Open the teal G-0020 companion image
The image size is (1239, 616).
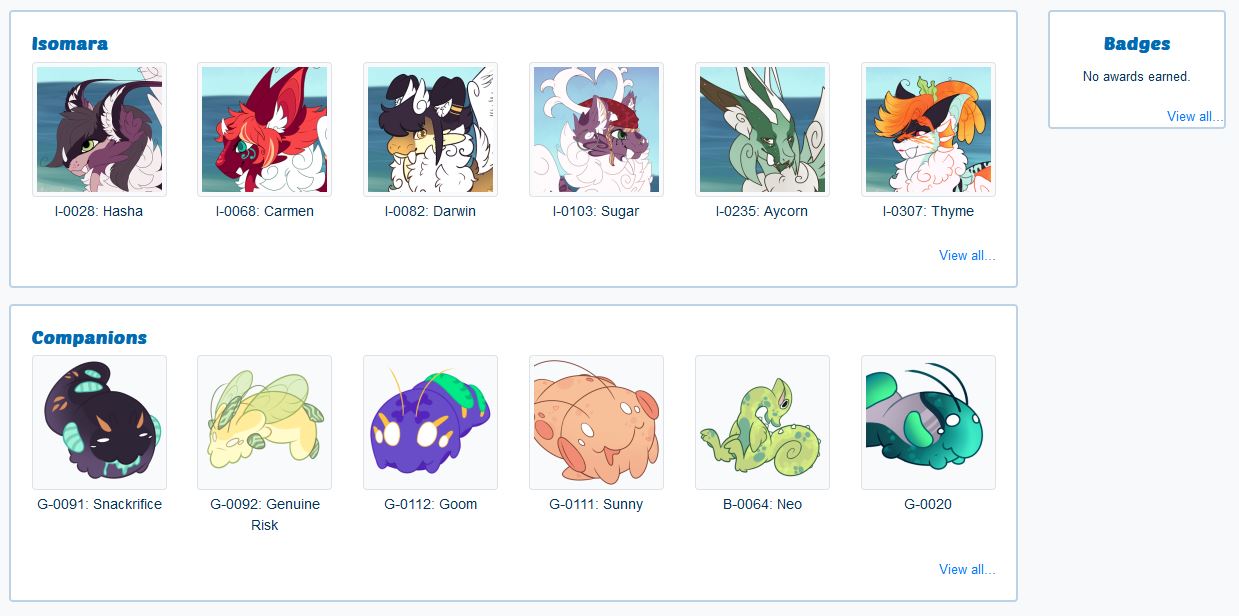[x=928, y=422]
